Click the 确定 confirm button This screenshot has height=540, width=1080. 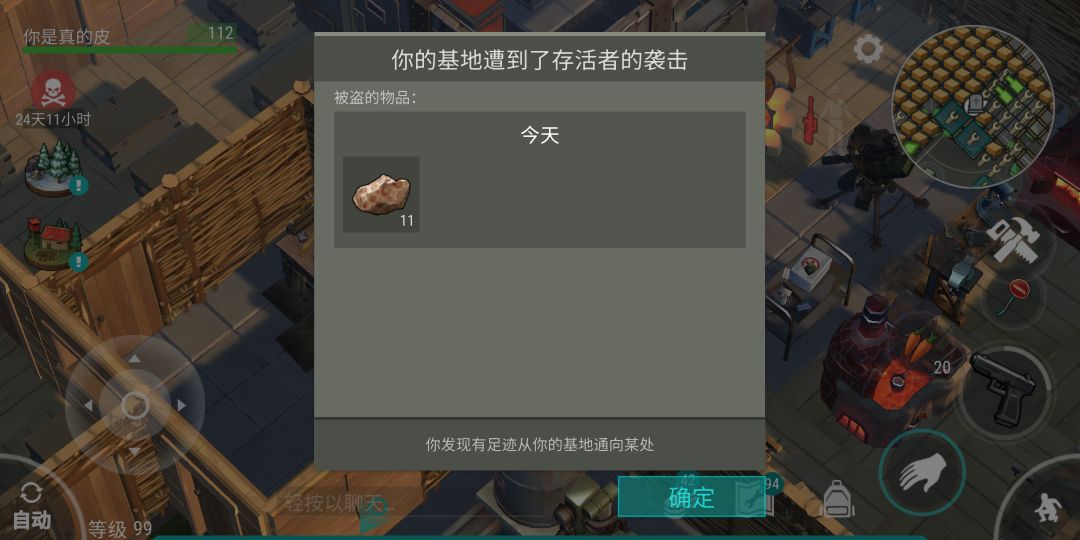[x=692, y=497]
